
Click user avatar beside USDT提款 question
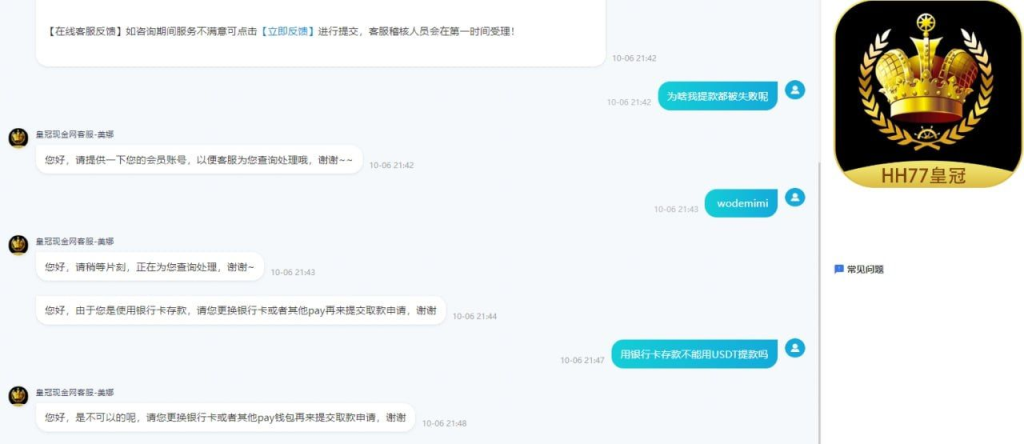coord(795,347)
